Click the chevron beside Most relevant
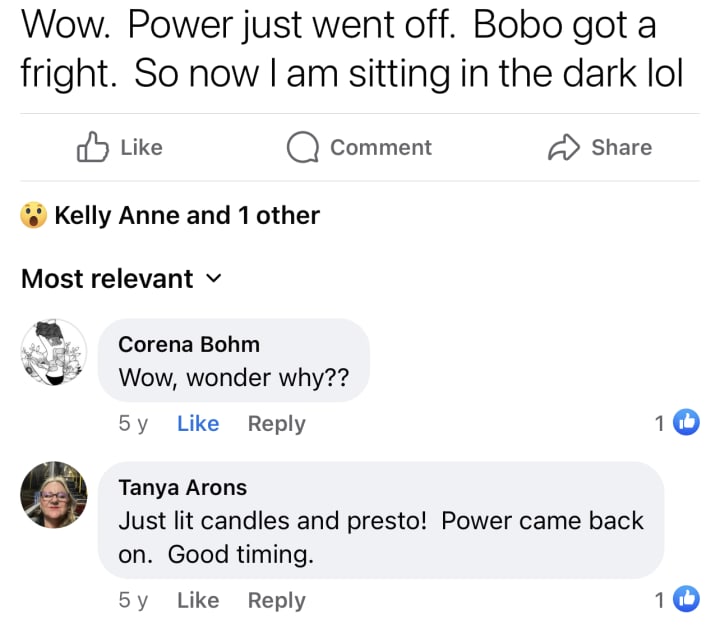 [x=212, y=278]
